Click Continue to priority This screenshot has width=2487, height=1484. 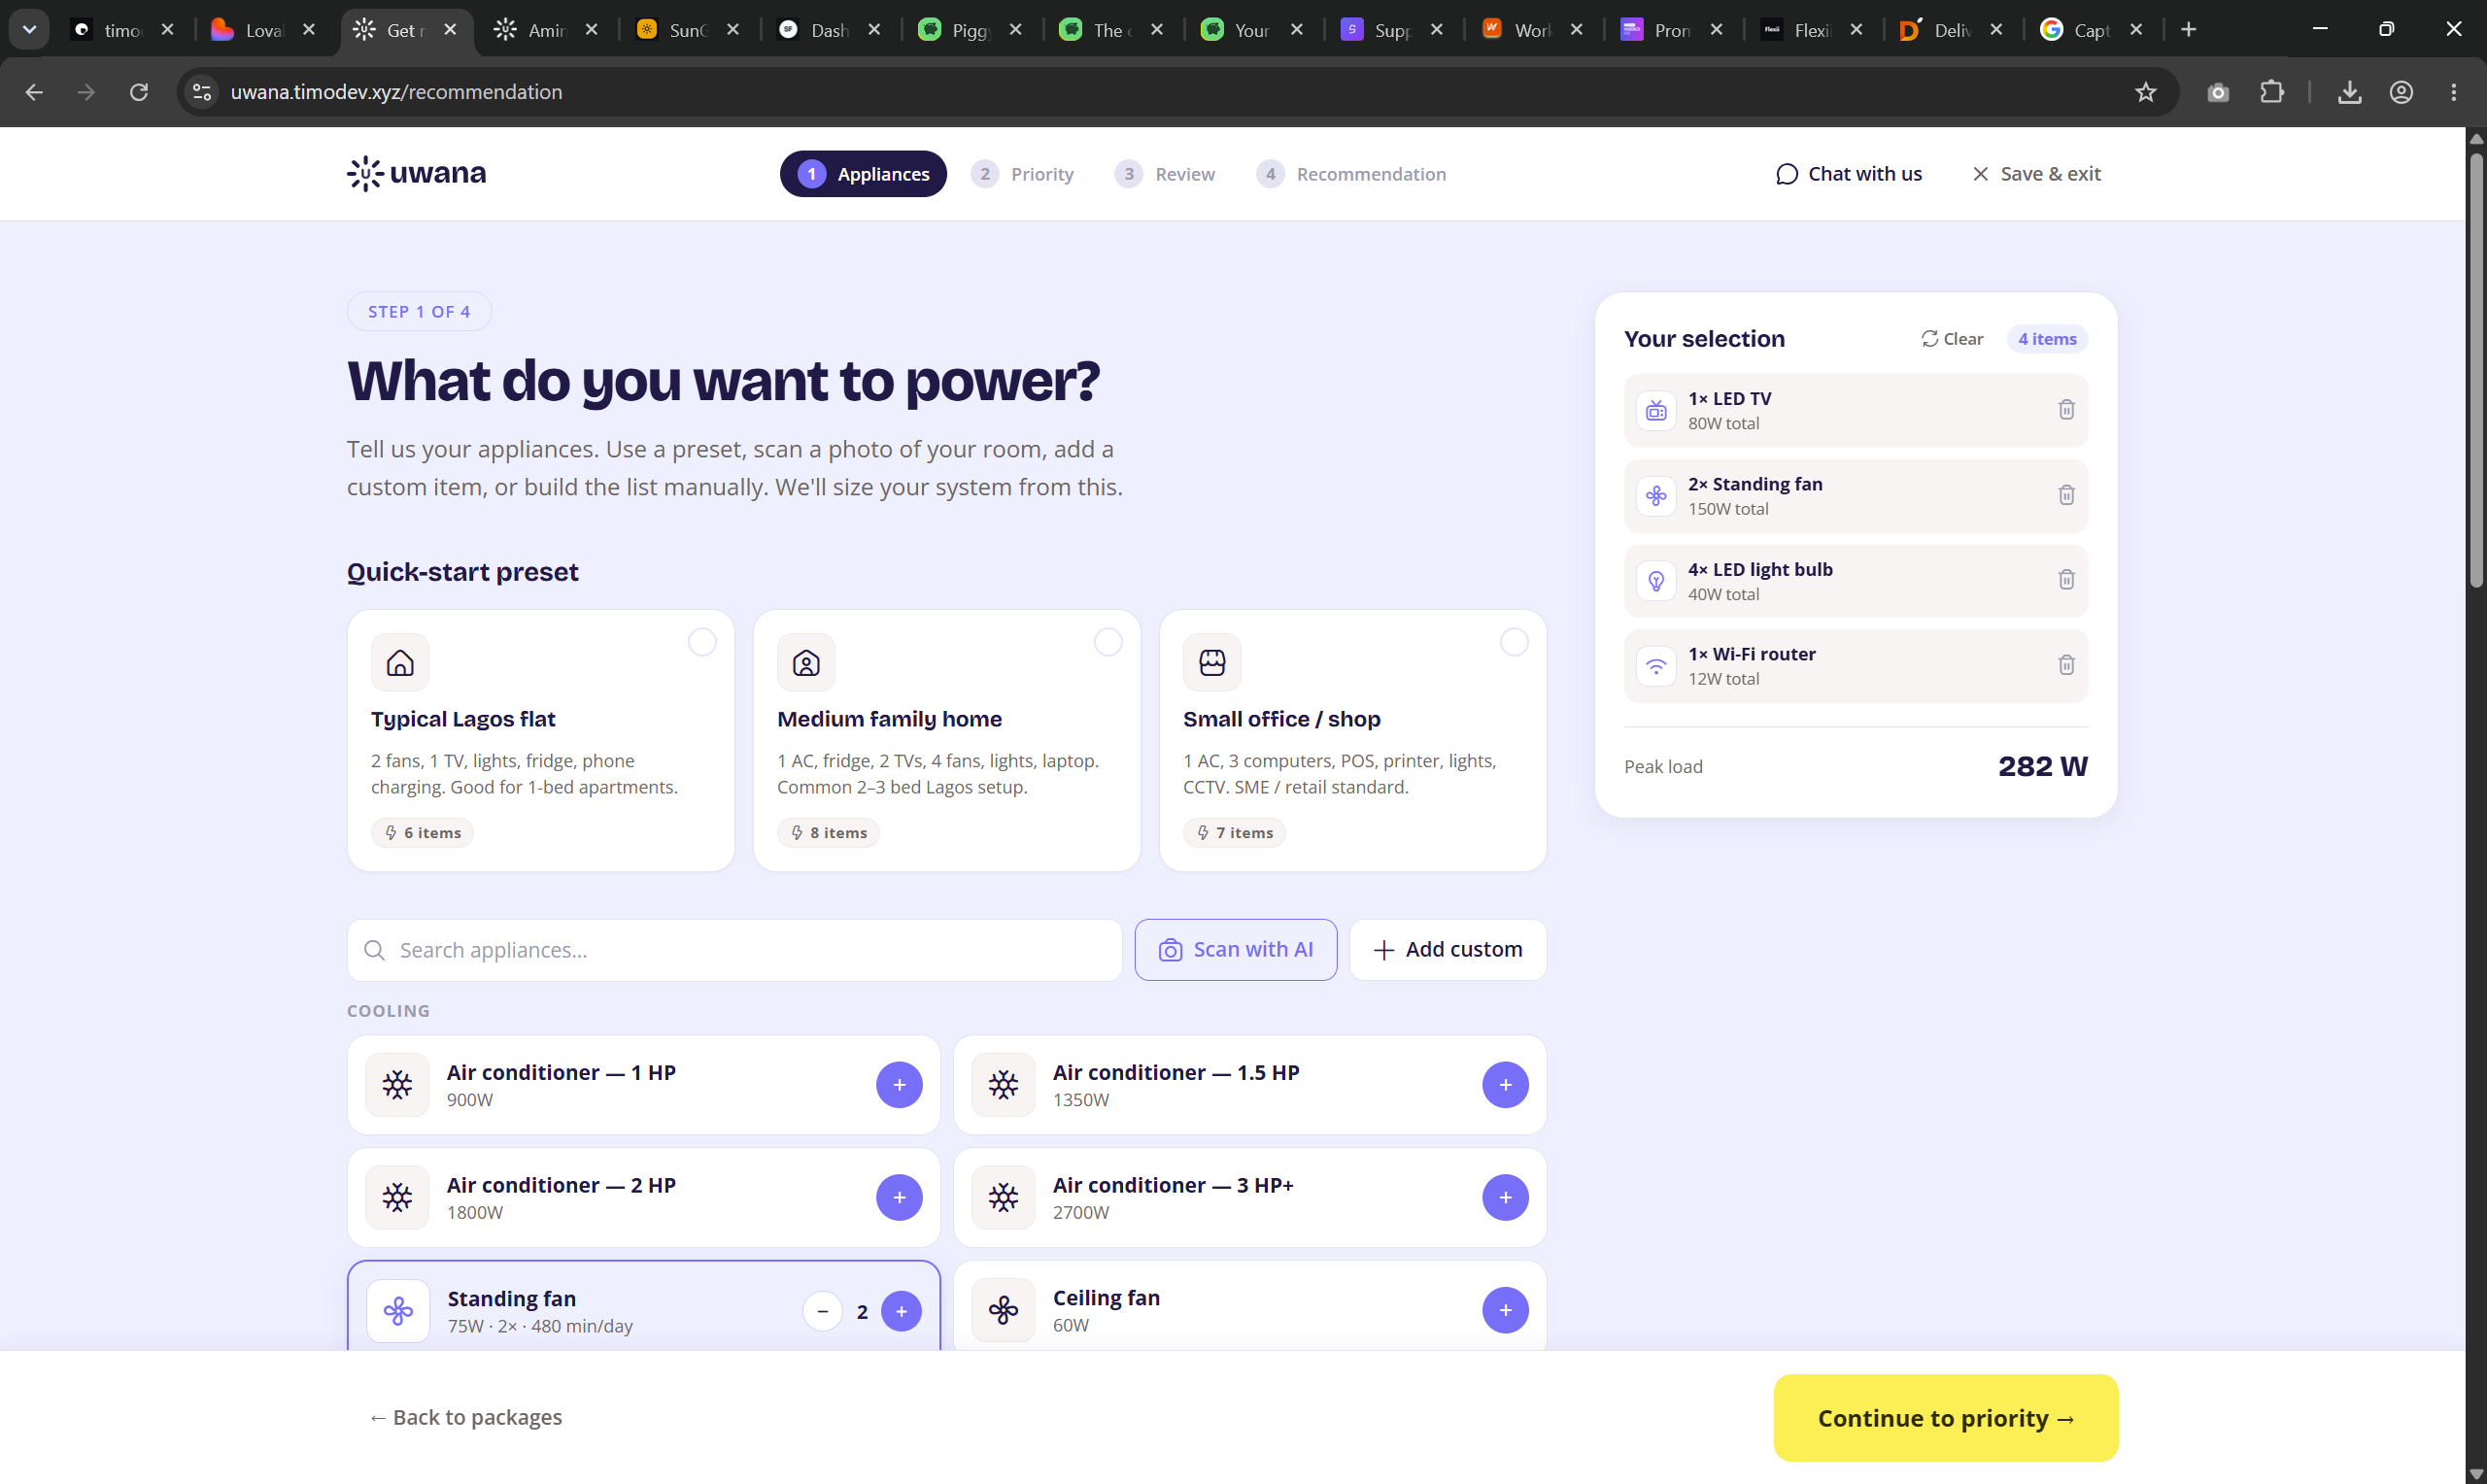(x=1945, y=1418)
